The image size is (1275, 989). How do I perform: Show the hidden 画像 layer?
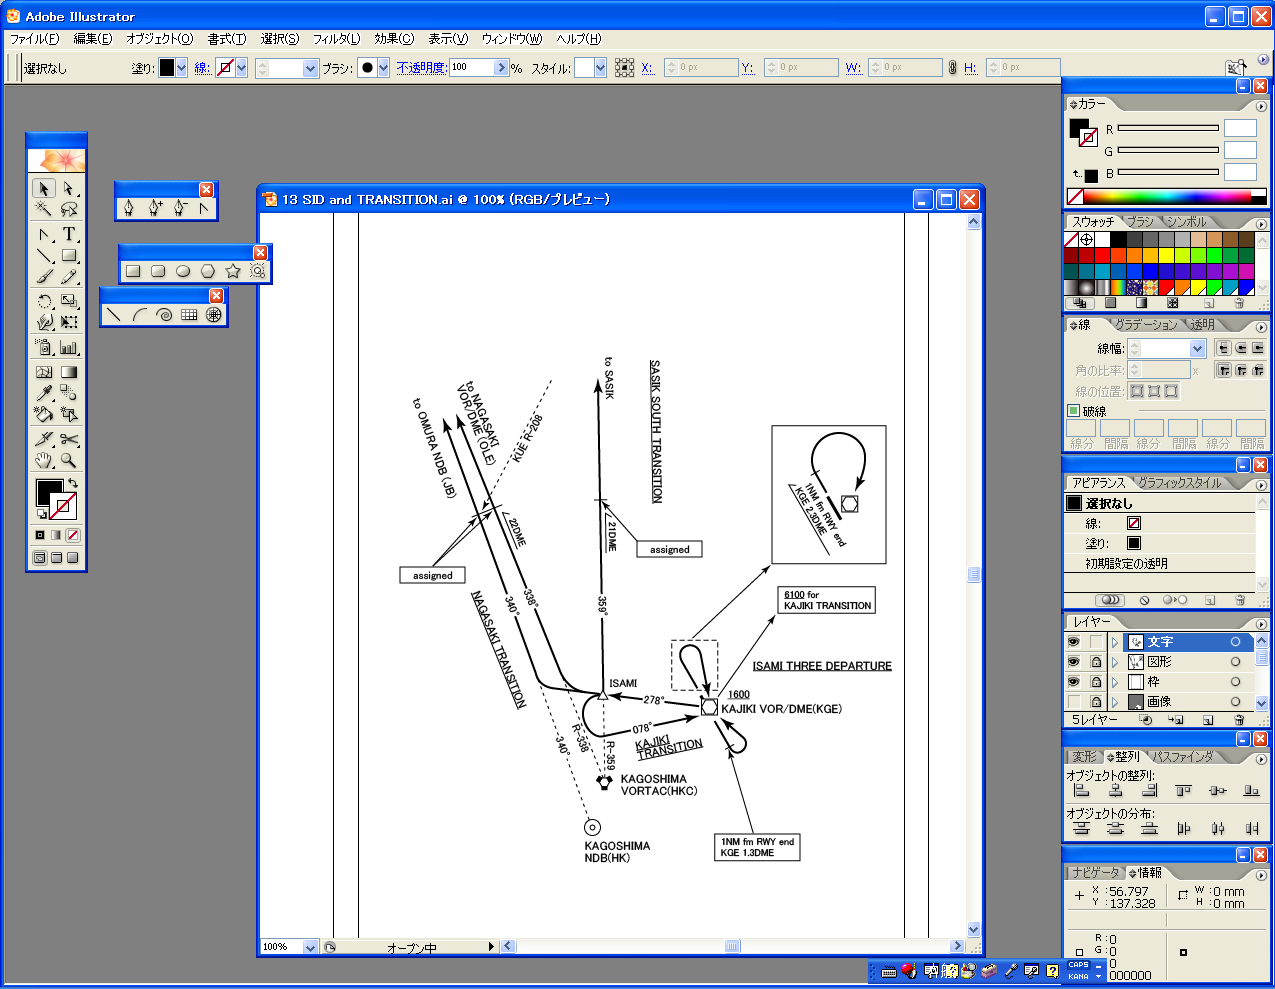tap(1074, 702)
